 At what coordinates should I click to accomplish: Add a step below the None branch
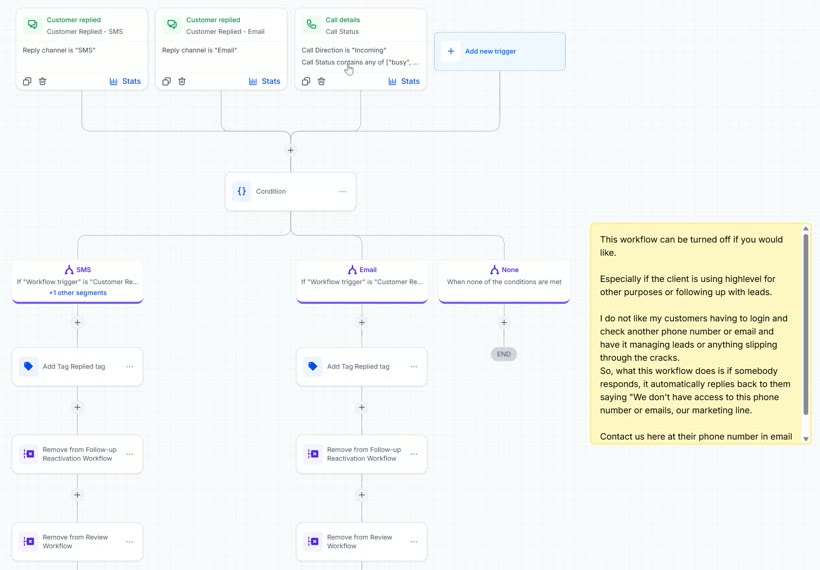tap(504, 323)
